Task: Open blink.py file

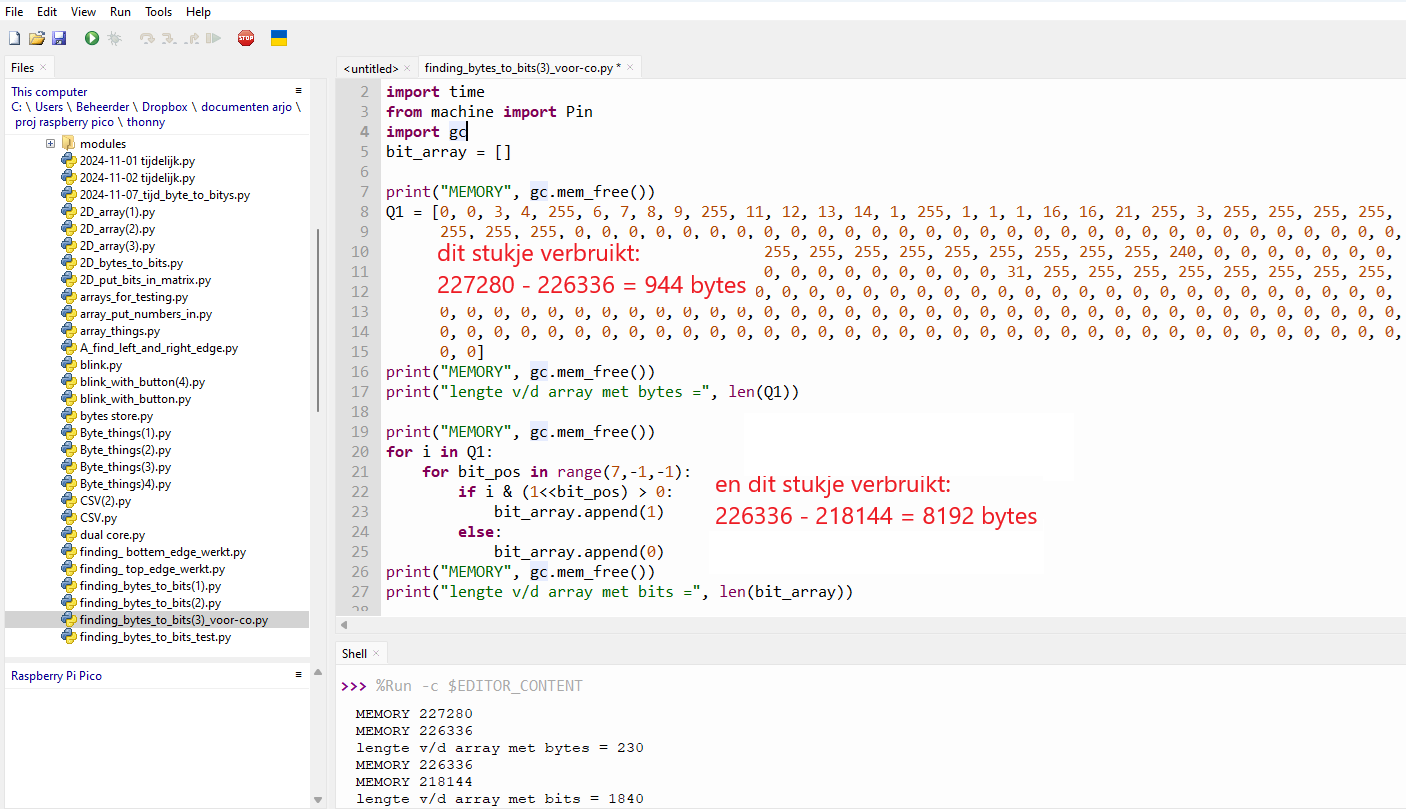Action: [100, 365]
